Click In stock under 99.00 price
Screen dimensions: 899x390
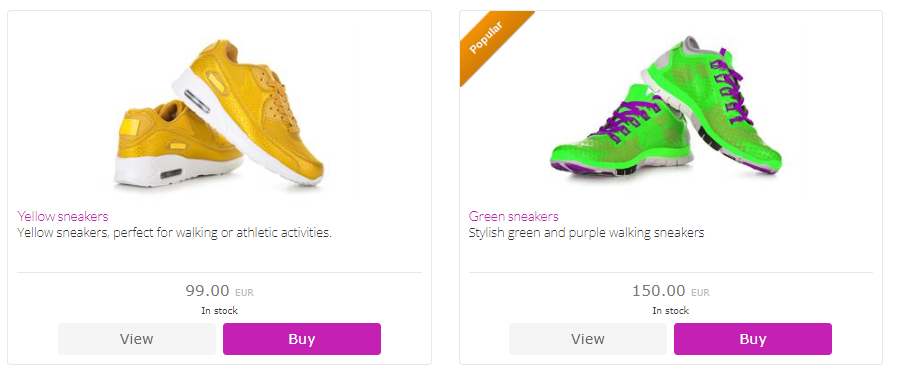tap(219, 311)
